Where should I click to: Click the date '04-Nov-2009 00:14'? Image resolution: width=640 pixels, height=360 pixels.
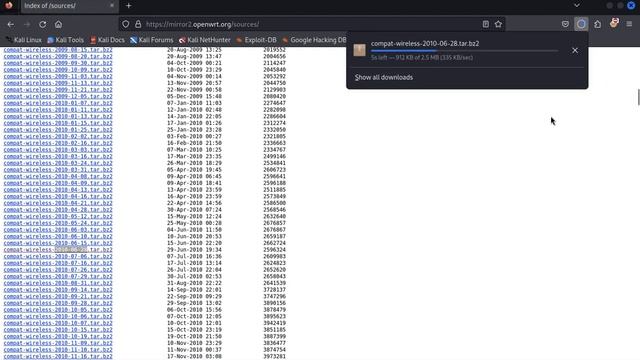click(x=194, y=76)
